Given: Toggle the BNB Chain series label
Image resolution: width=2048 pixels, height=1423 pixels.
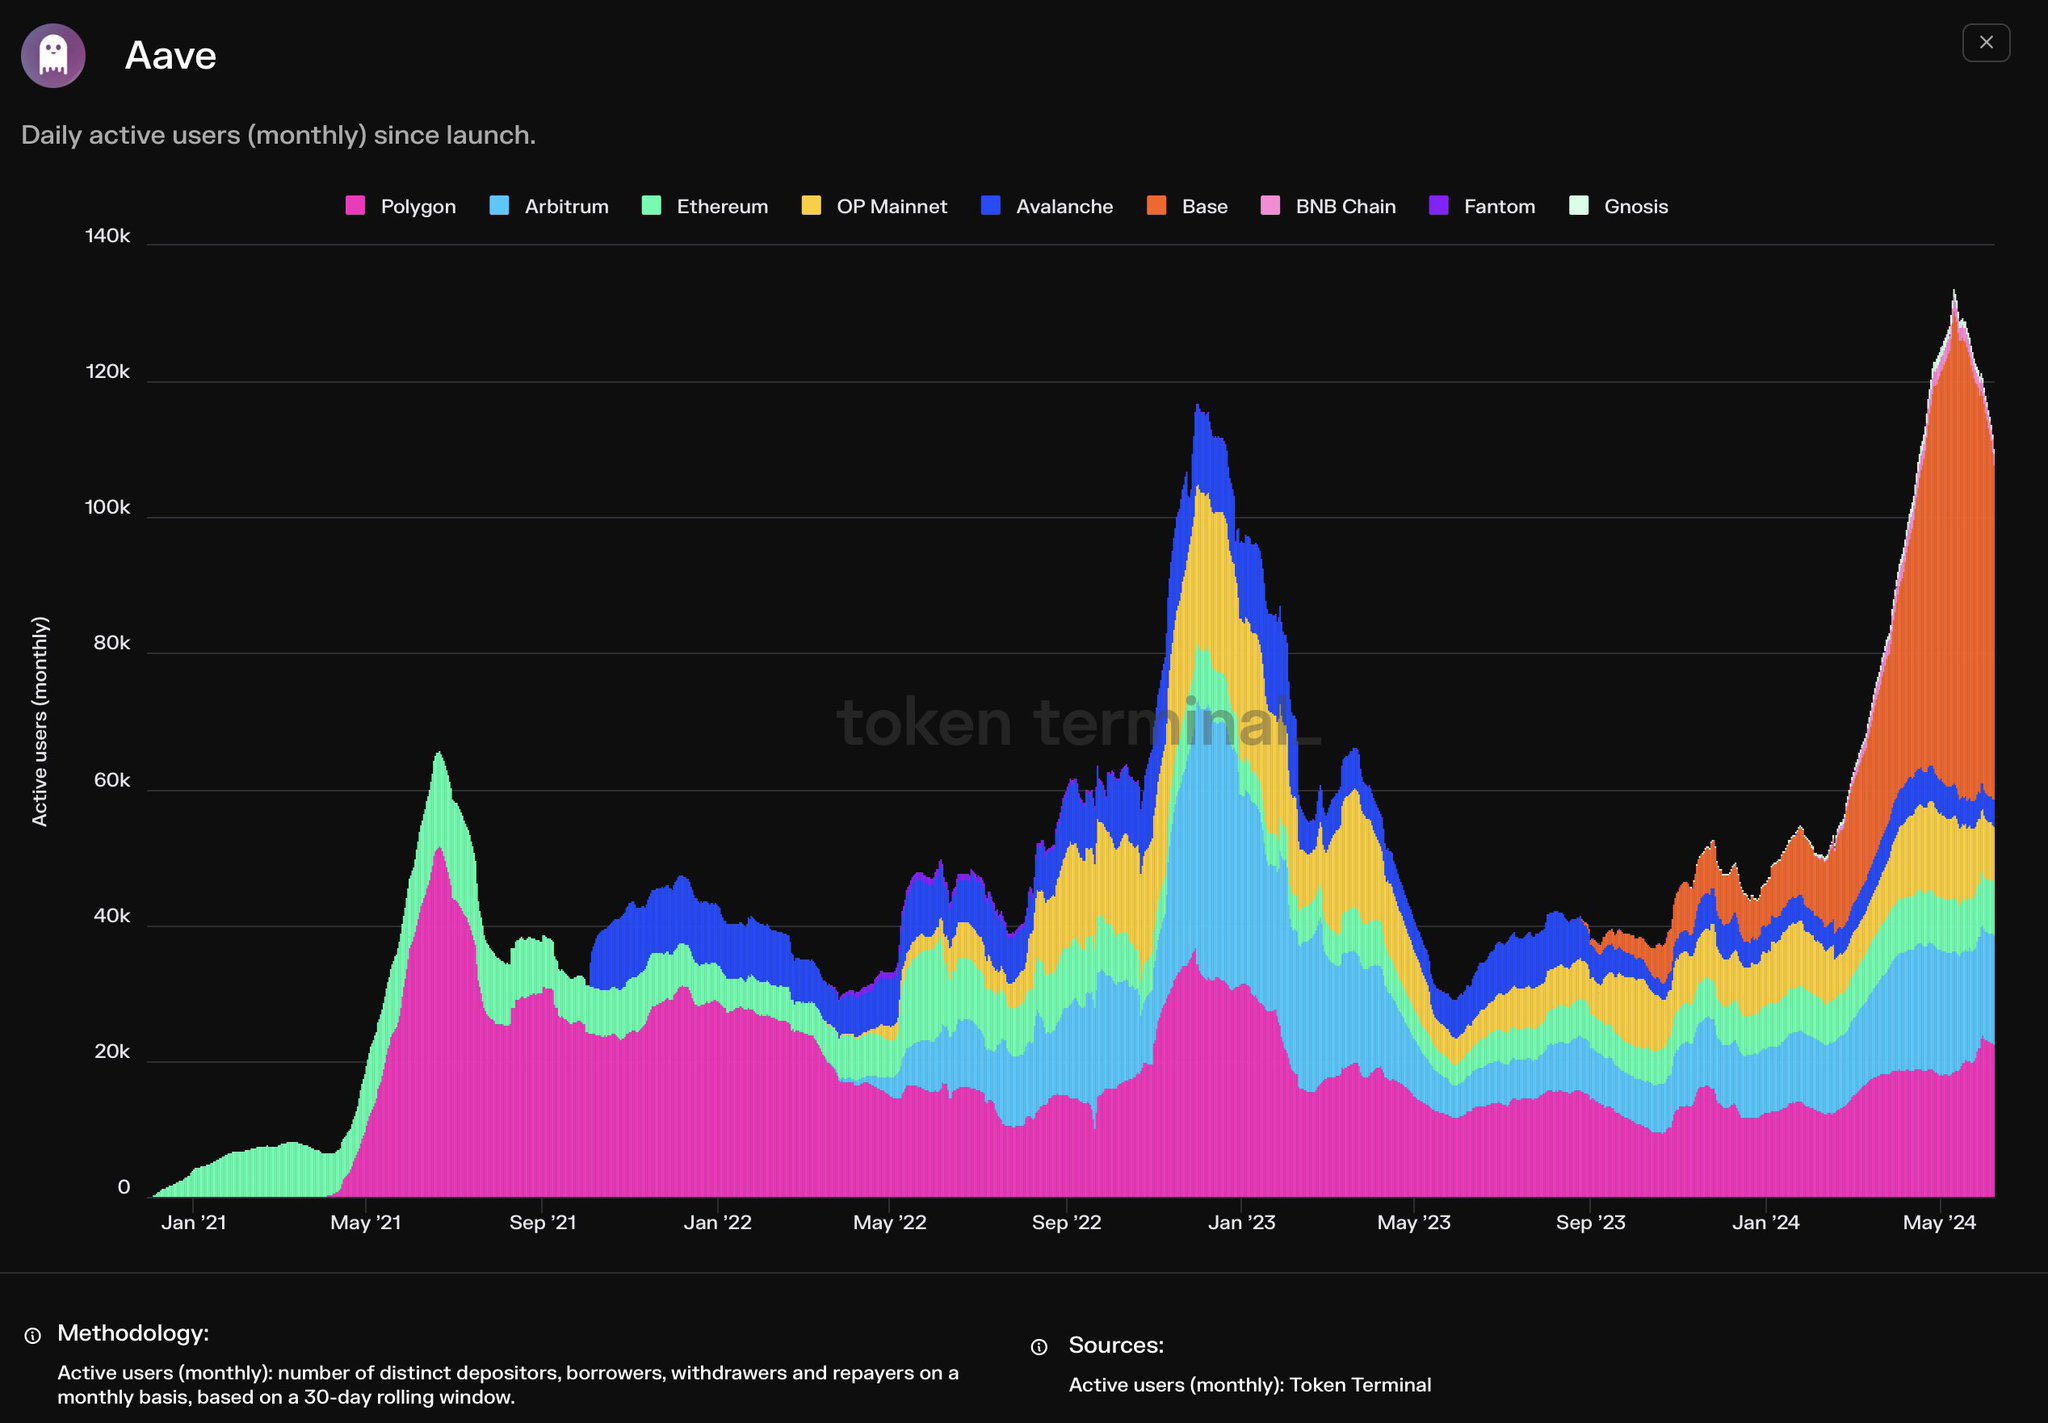Looking at the screenshot, I should 1346,207.
